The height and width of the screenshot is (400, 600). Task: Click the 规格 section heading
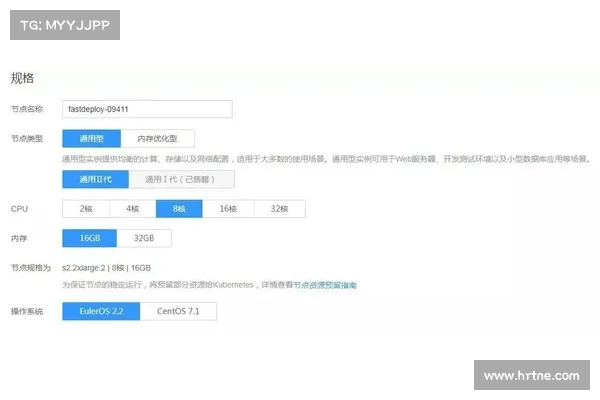point(22,78)
